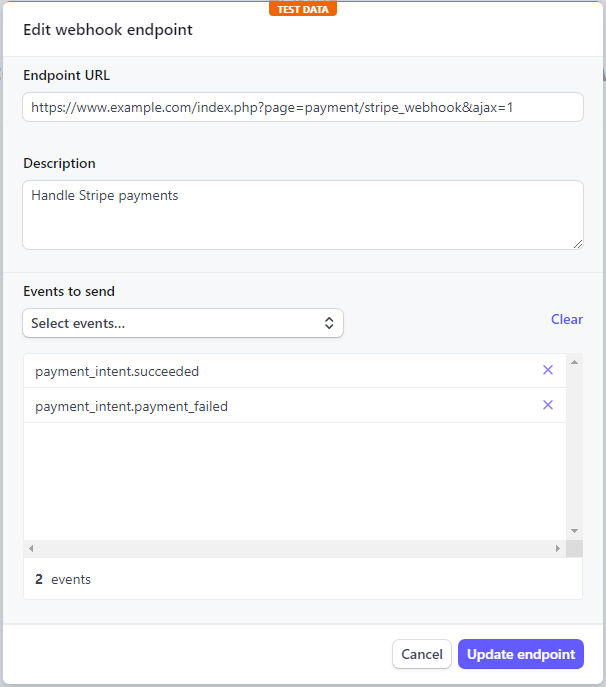
Task: Click the orange TEST DATA badge
Action: click(303, 9)
